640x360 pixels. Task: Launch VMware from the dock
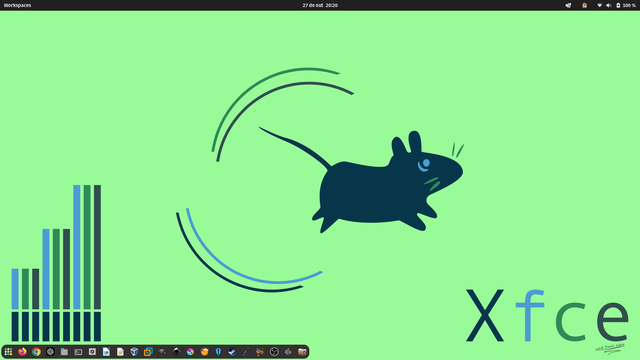pyautogui.click(x=148, y=351)
